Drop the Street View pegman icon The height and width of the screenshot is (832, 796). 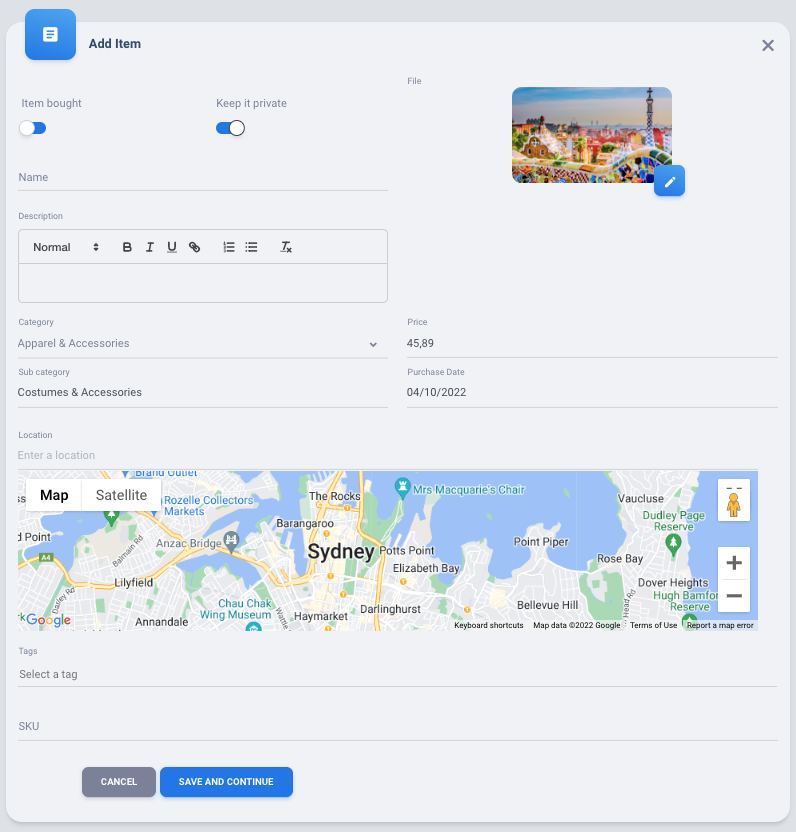[x=733, y=502]
